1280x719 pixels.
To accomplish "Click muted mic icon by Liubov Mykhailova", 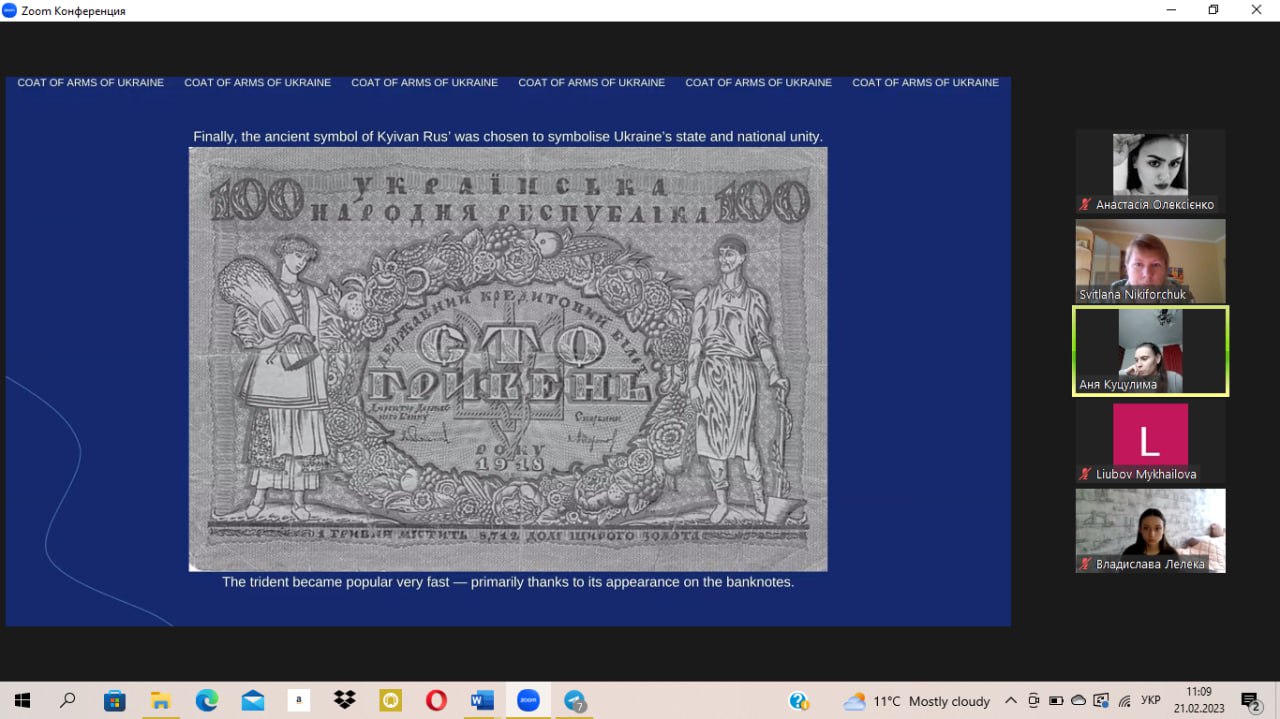I will click(x=1085, y=474).
